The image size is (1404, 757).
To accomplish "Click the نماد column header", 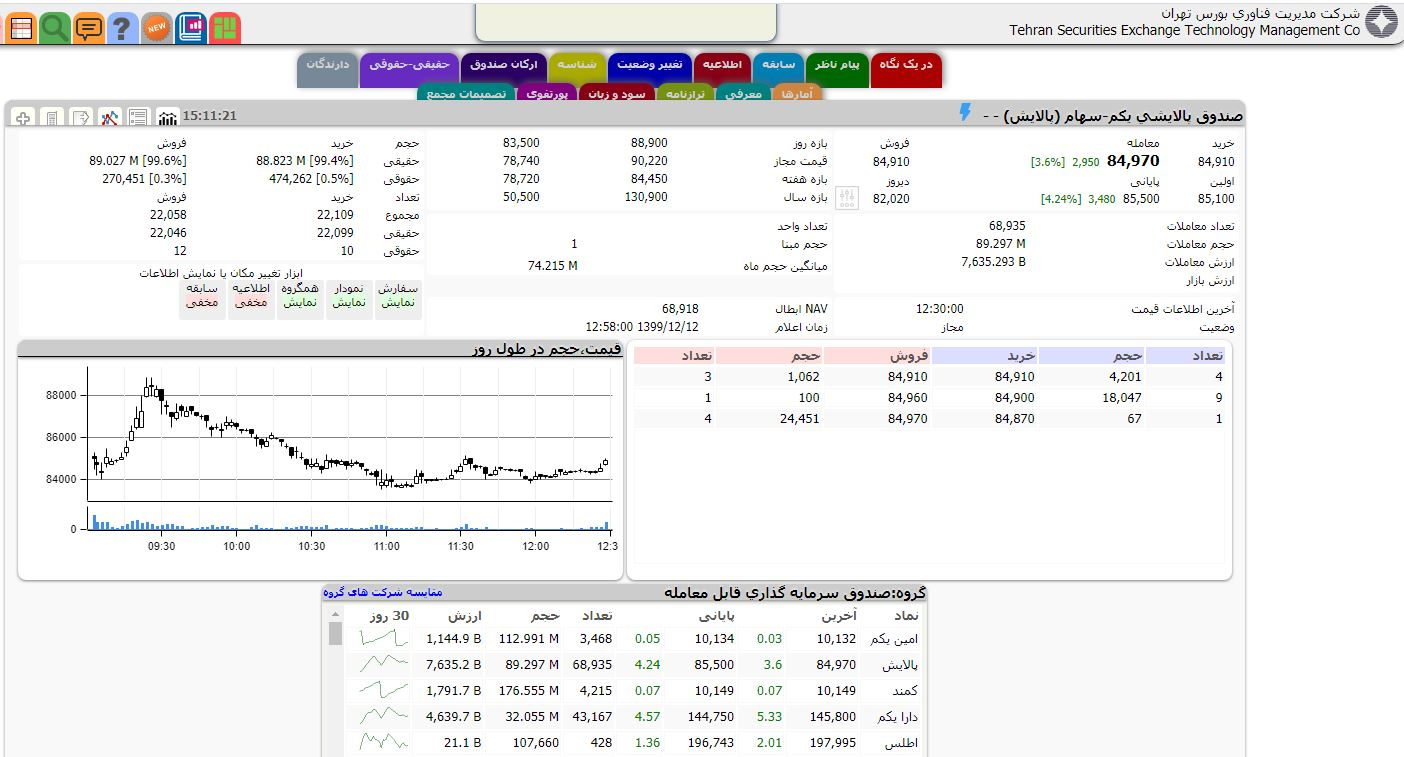I will point(904,615).
